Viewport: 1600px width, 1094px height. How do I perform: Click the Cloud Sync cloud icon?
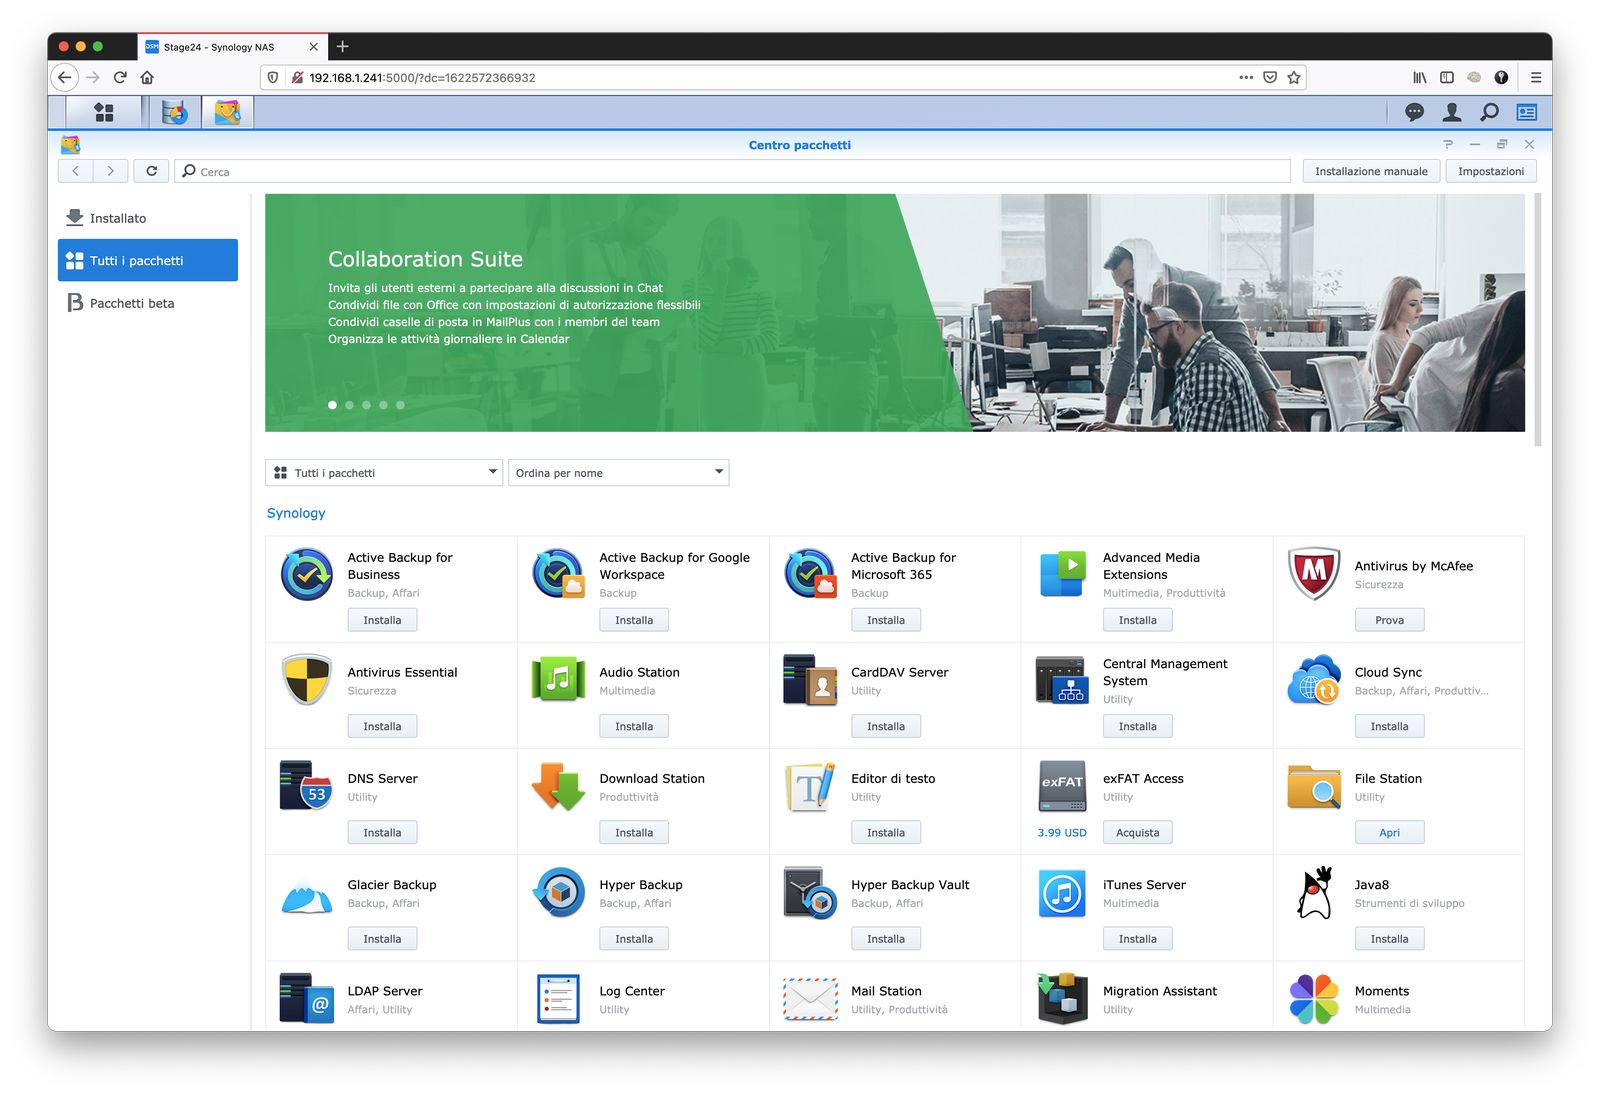coord(1314,680)
